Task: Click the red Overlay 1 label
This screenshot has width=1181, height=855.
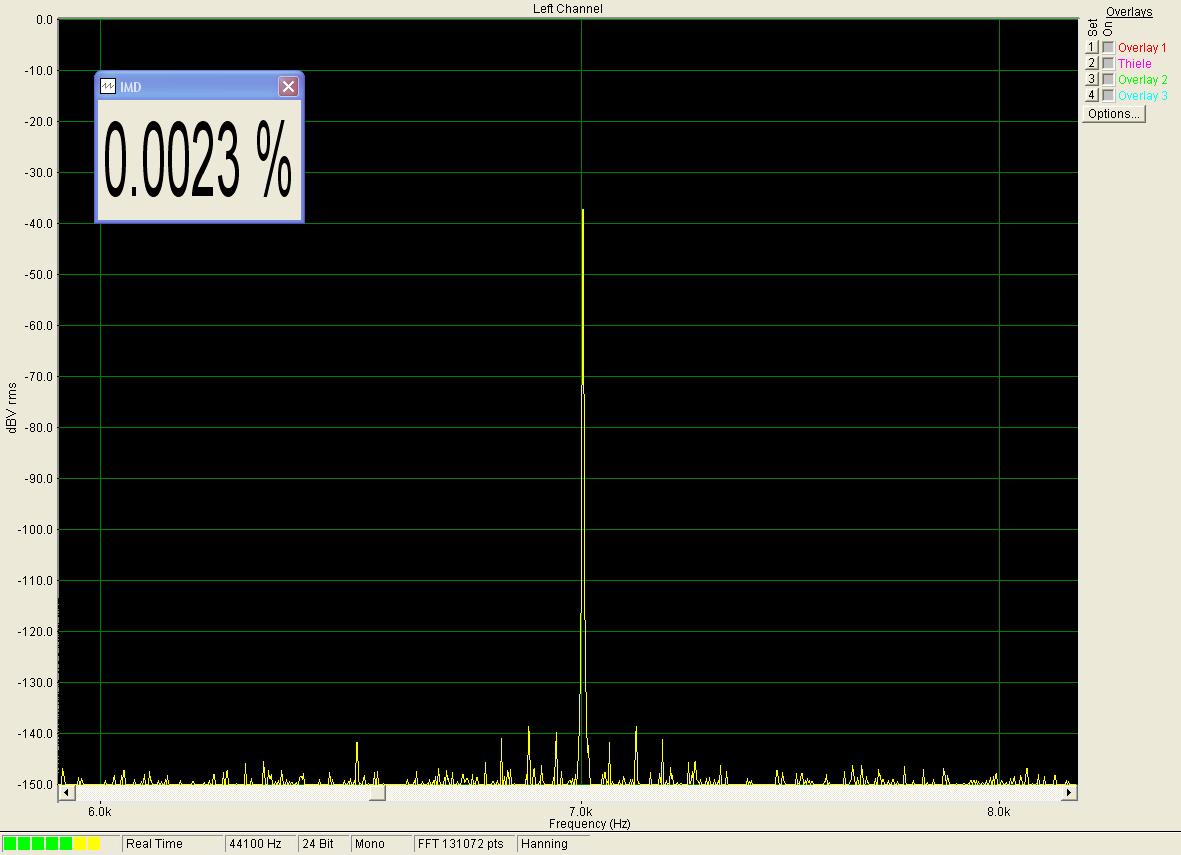Action: click(1142, 47)
